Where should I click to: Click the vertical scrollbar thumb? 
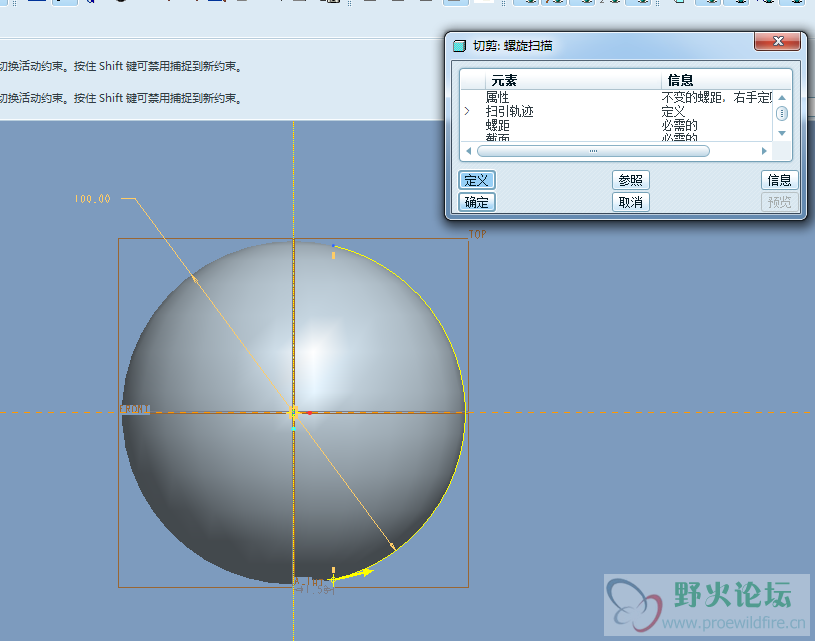point(782,113)
